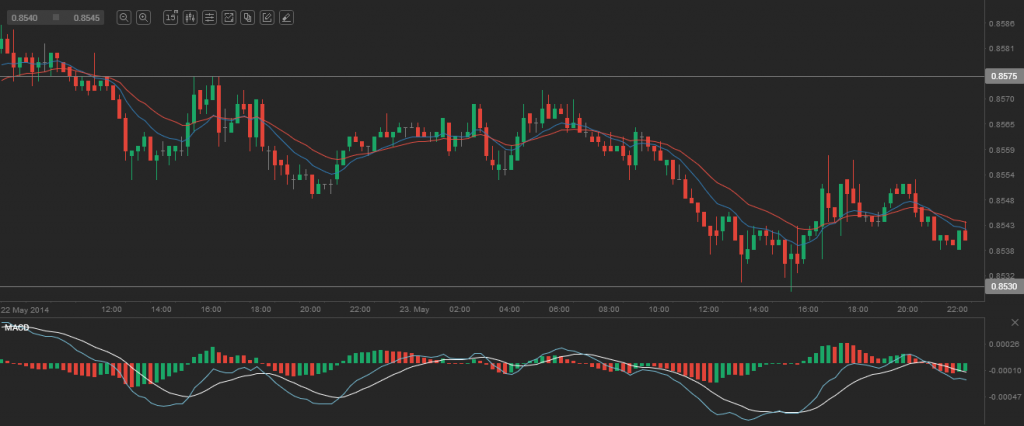Screen dimensions: 1024x426
Task: Select the eraser tool in the toolbar
Action: (x=286, y=17)
